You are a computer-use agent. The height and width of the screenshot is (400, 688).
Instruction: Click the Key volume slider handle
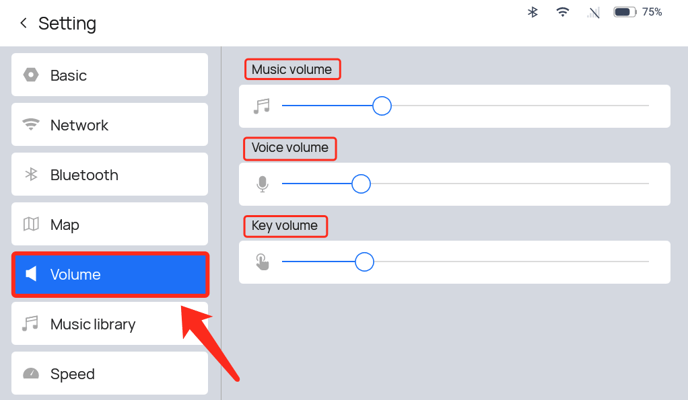pyautogui.click(x=364, y=262)
